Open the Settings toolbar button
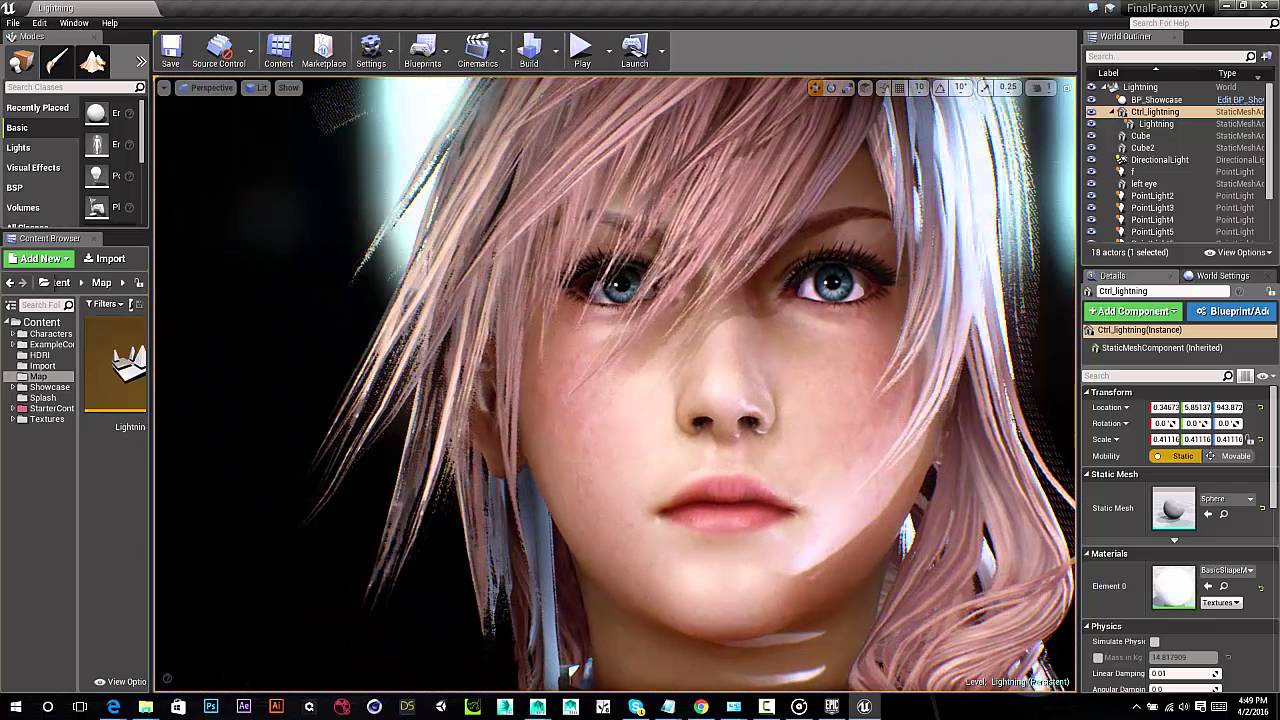The width and height of the screenshot is (1280, 720). (x=371, y=51)
